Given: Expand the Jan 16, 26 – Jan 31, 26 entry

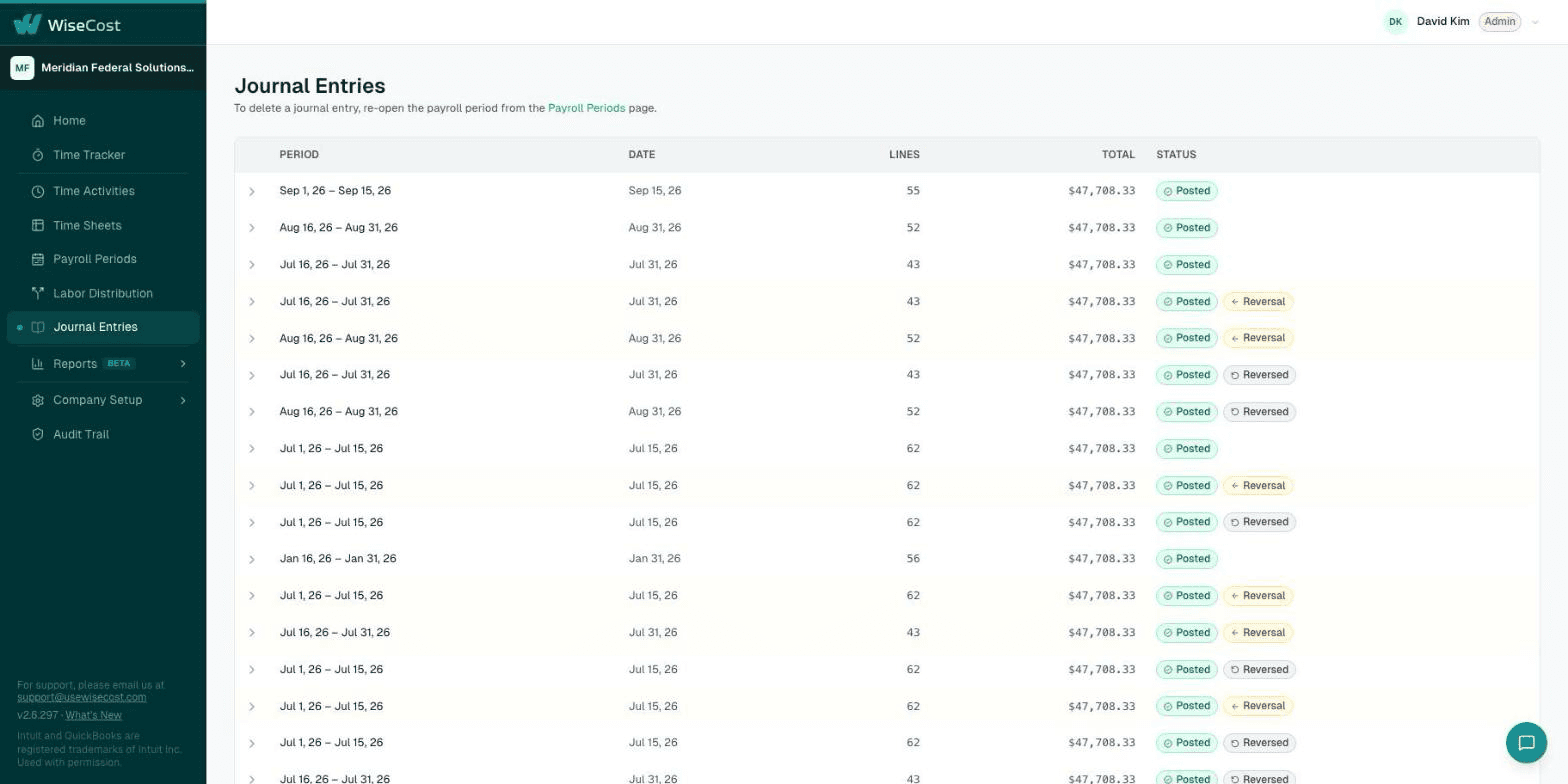Looking at the screenshot, I should (252, 559).
